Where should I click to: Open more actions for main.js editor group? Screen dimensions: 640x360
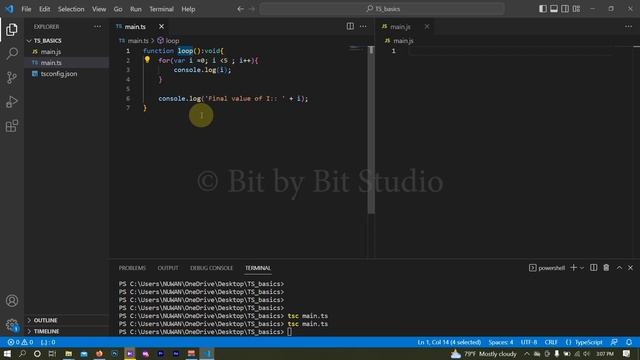[628, 27]
